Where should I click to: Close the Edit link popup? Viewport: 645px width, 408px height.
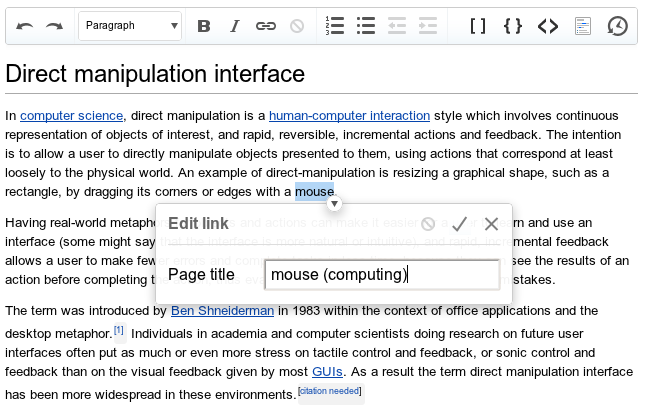click(x=491, y=224)
